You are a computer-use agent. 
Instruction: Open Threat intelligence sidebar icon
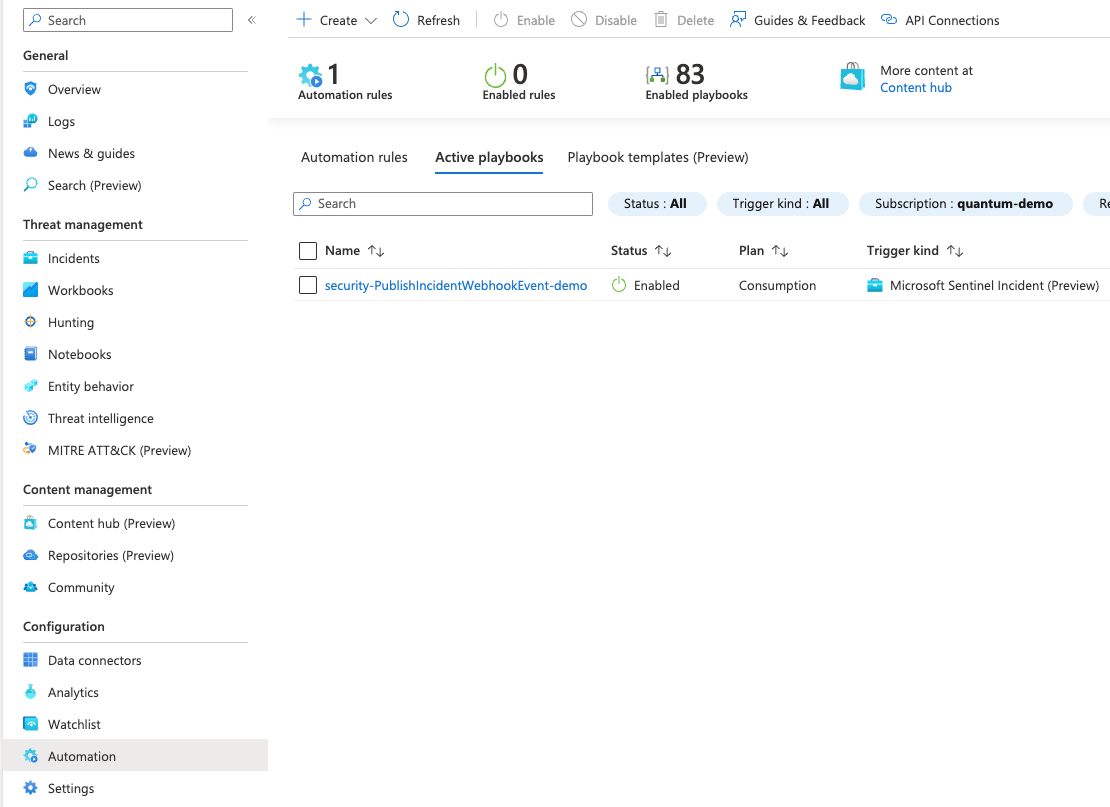pos(31,418)
